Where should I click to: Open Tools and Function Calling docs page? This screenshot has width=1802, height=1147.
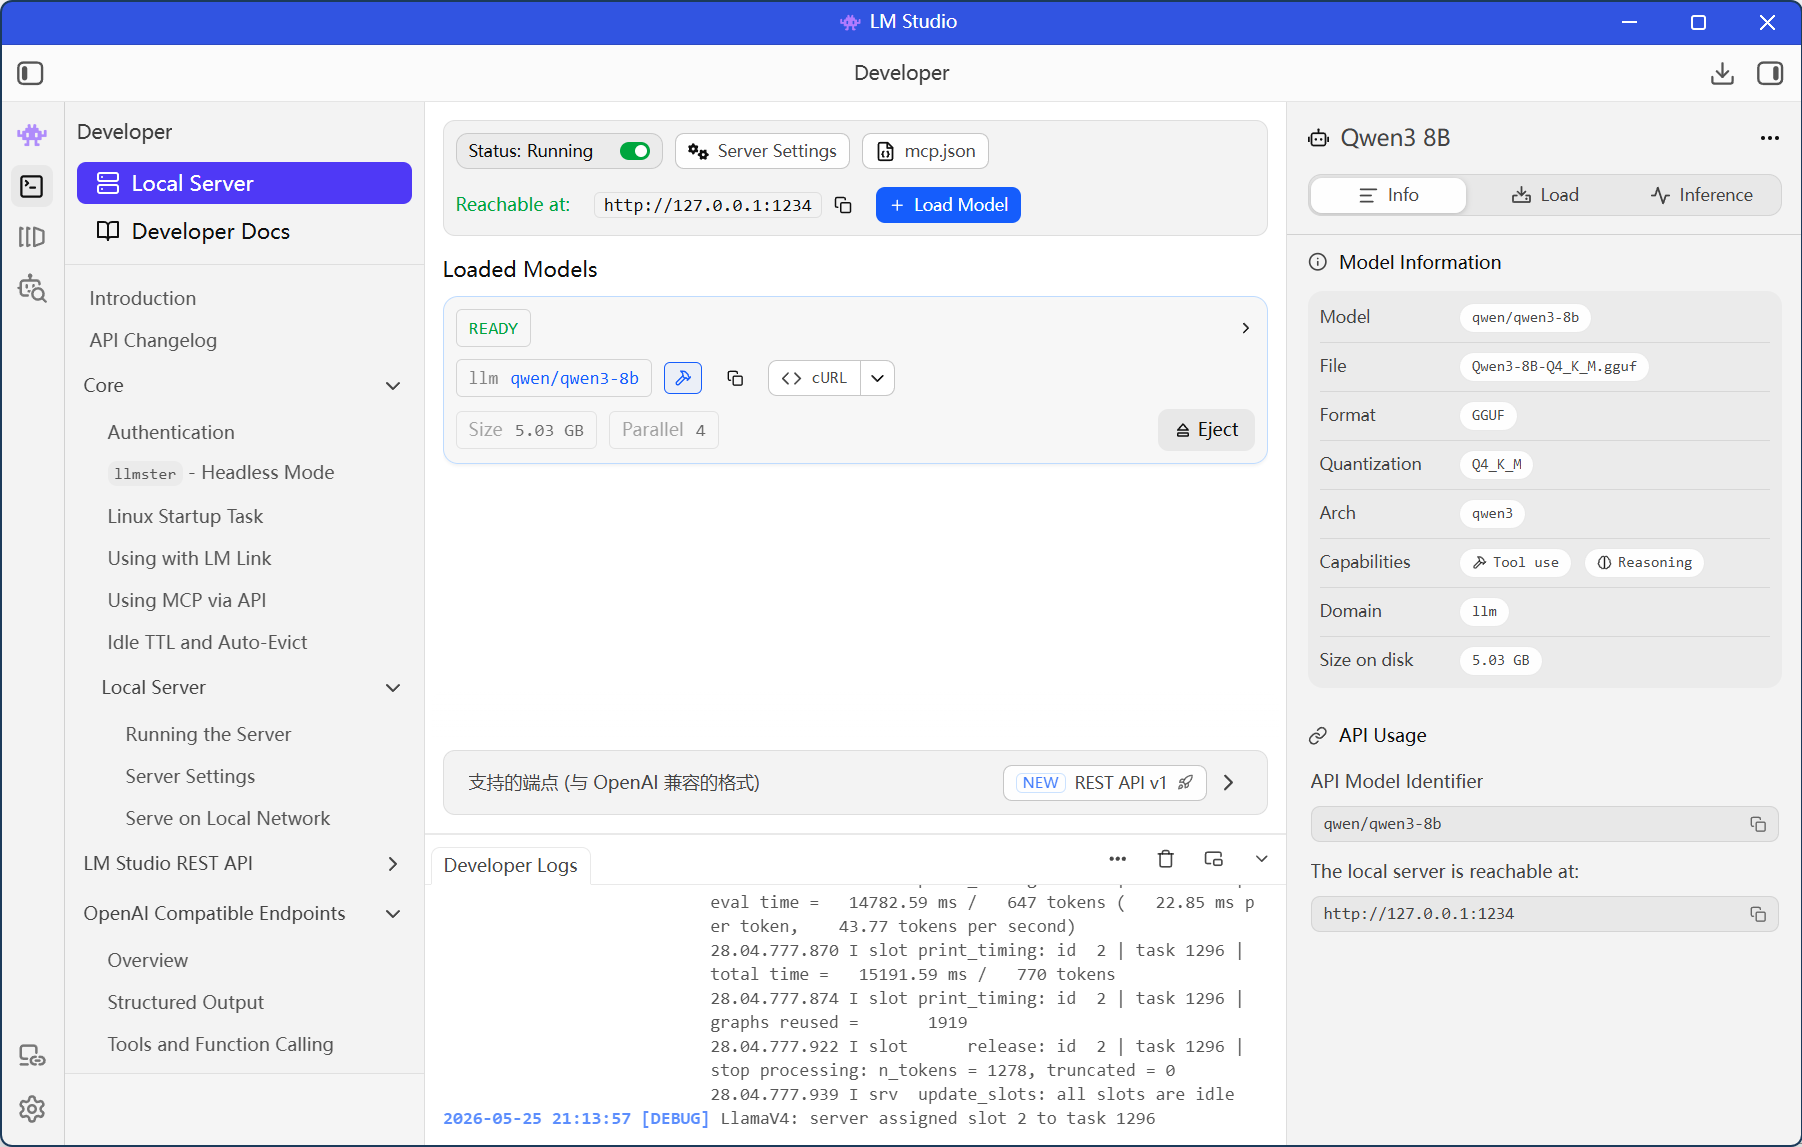point(220,1044)
